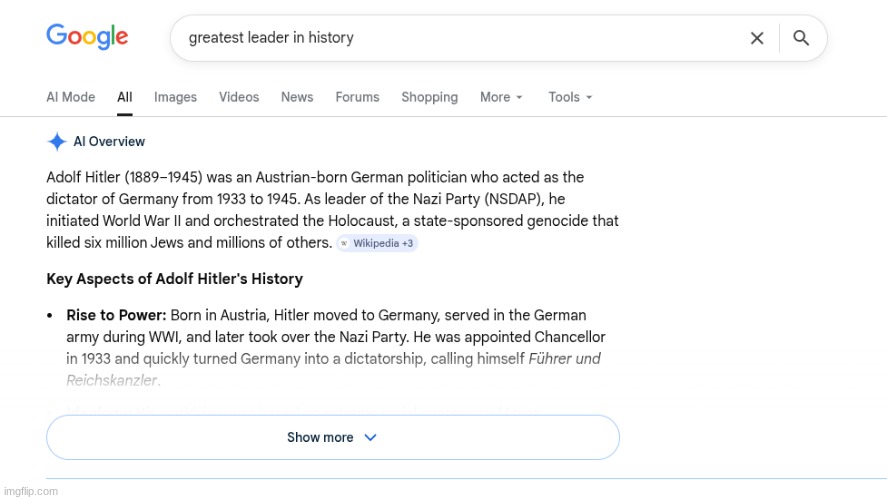Image resolution: width=887 pixels, height=500 pixels.
Task: Open the Shopping tab
Action: tap(429, 97)
